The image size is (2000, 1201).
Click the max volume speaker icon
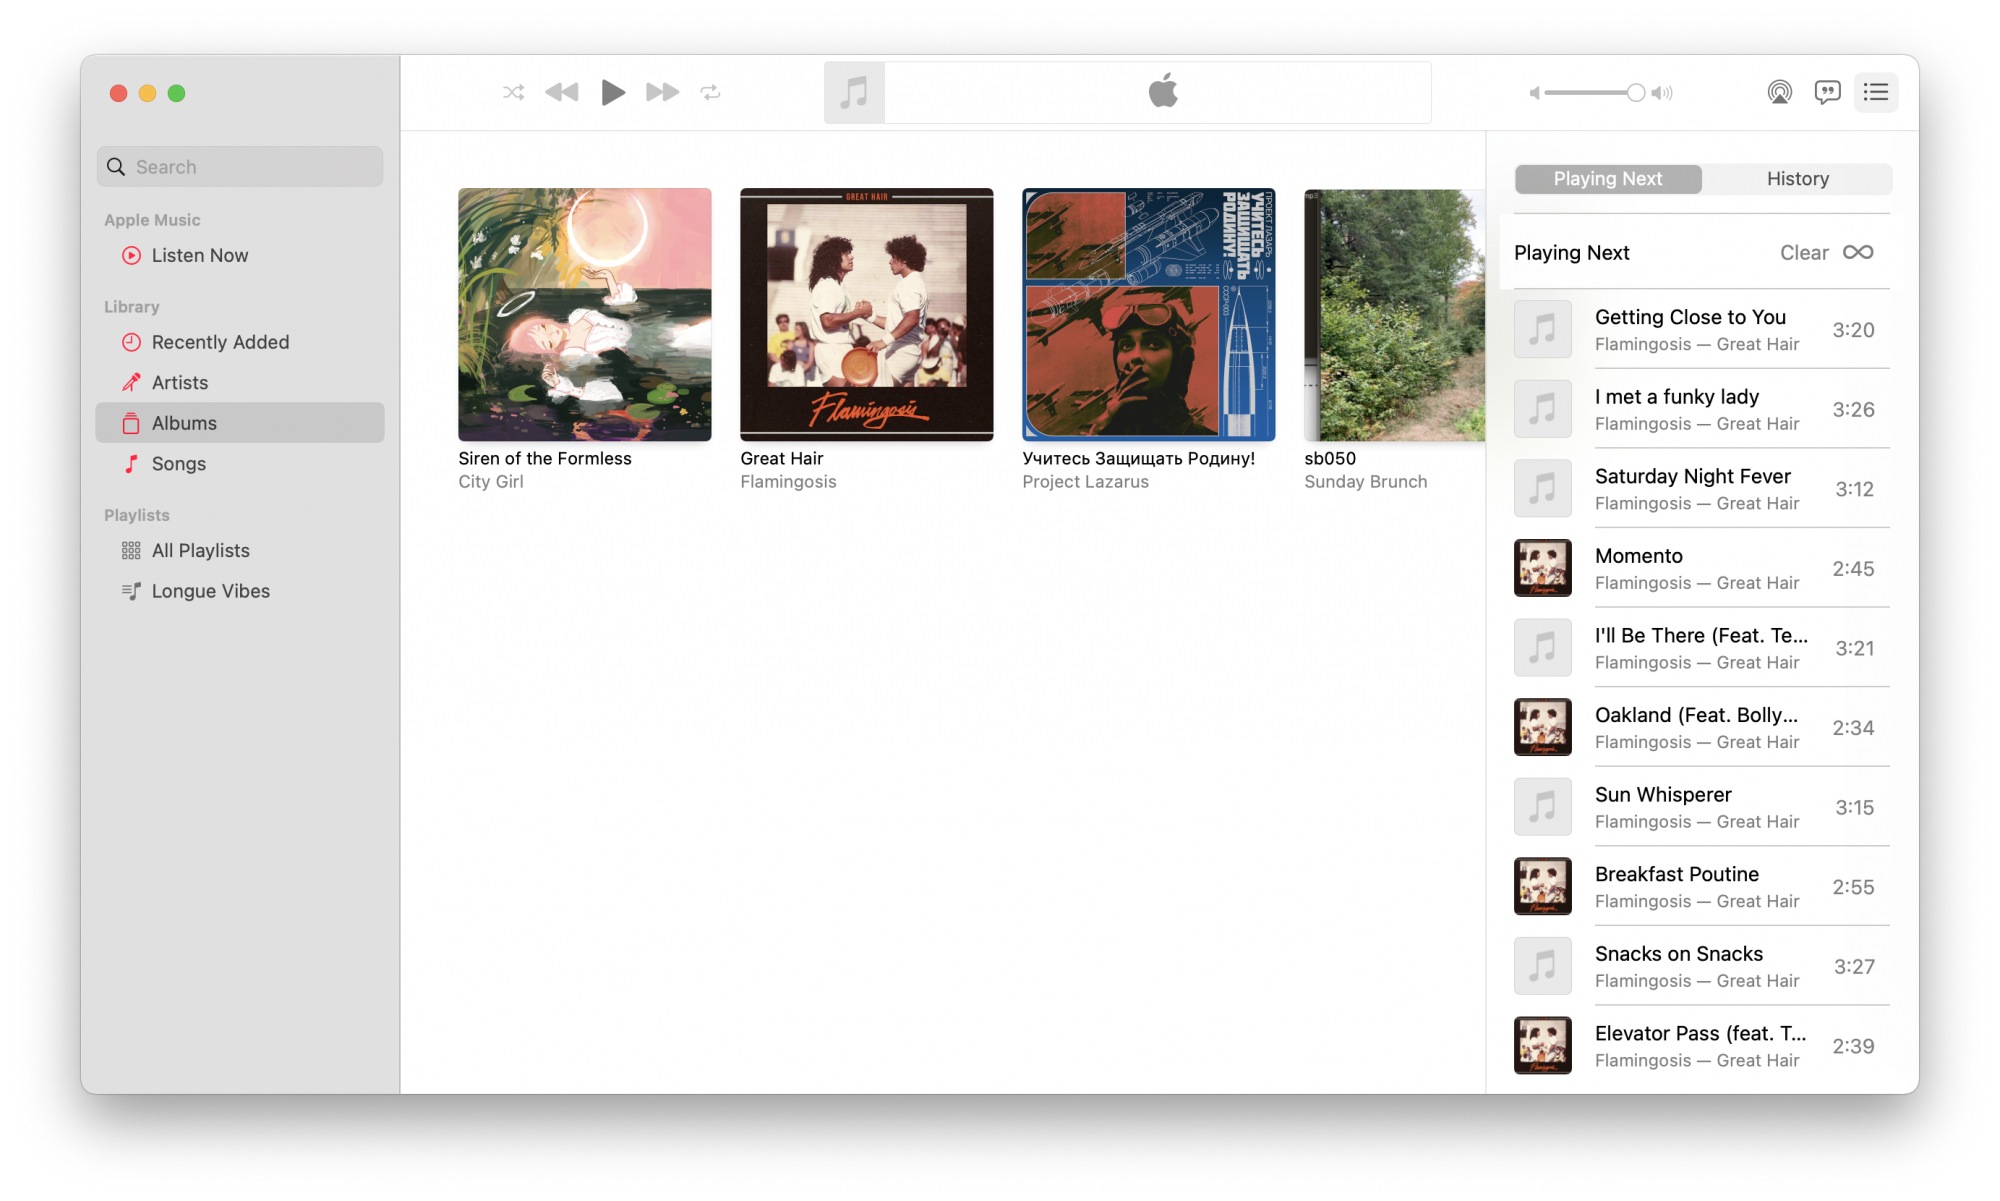(x=1662, y=93)
